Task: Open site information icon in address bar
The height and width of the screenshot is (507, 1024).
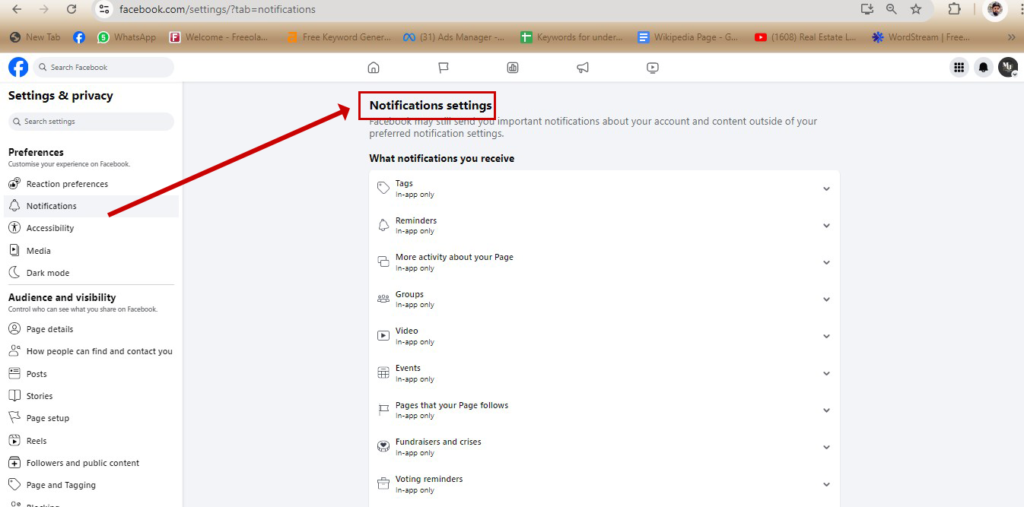Action: 104,9
